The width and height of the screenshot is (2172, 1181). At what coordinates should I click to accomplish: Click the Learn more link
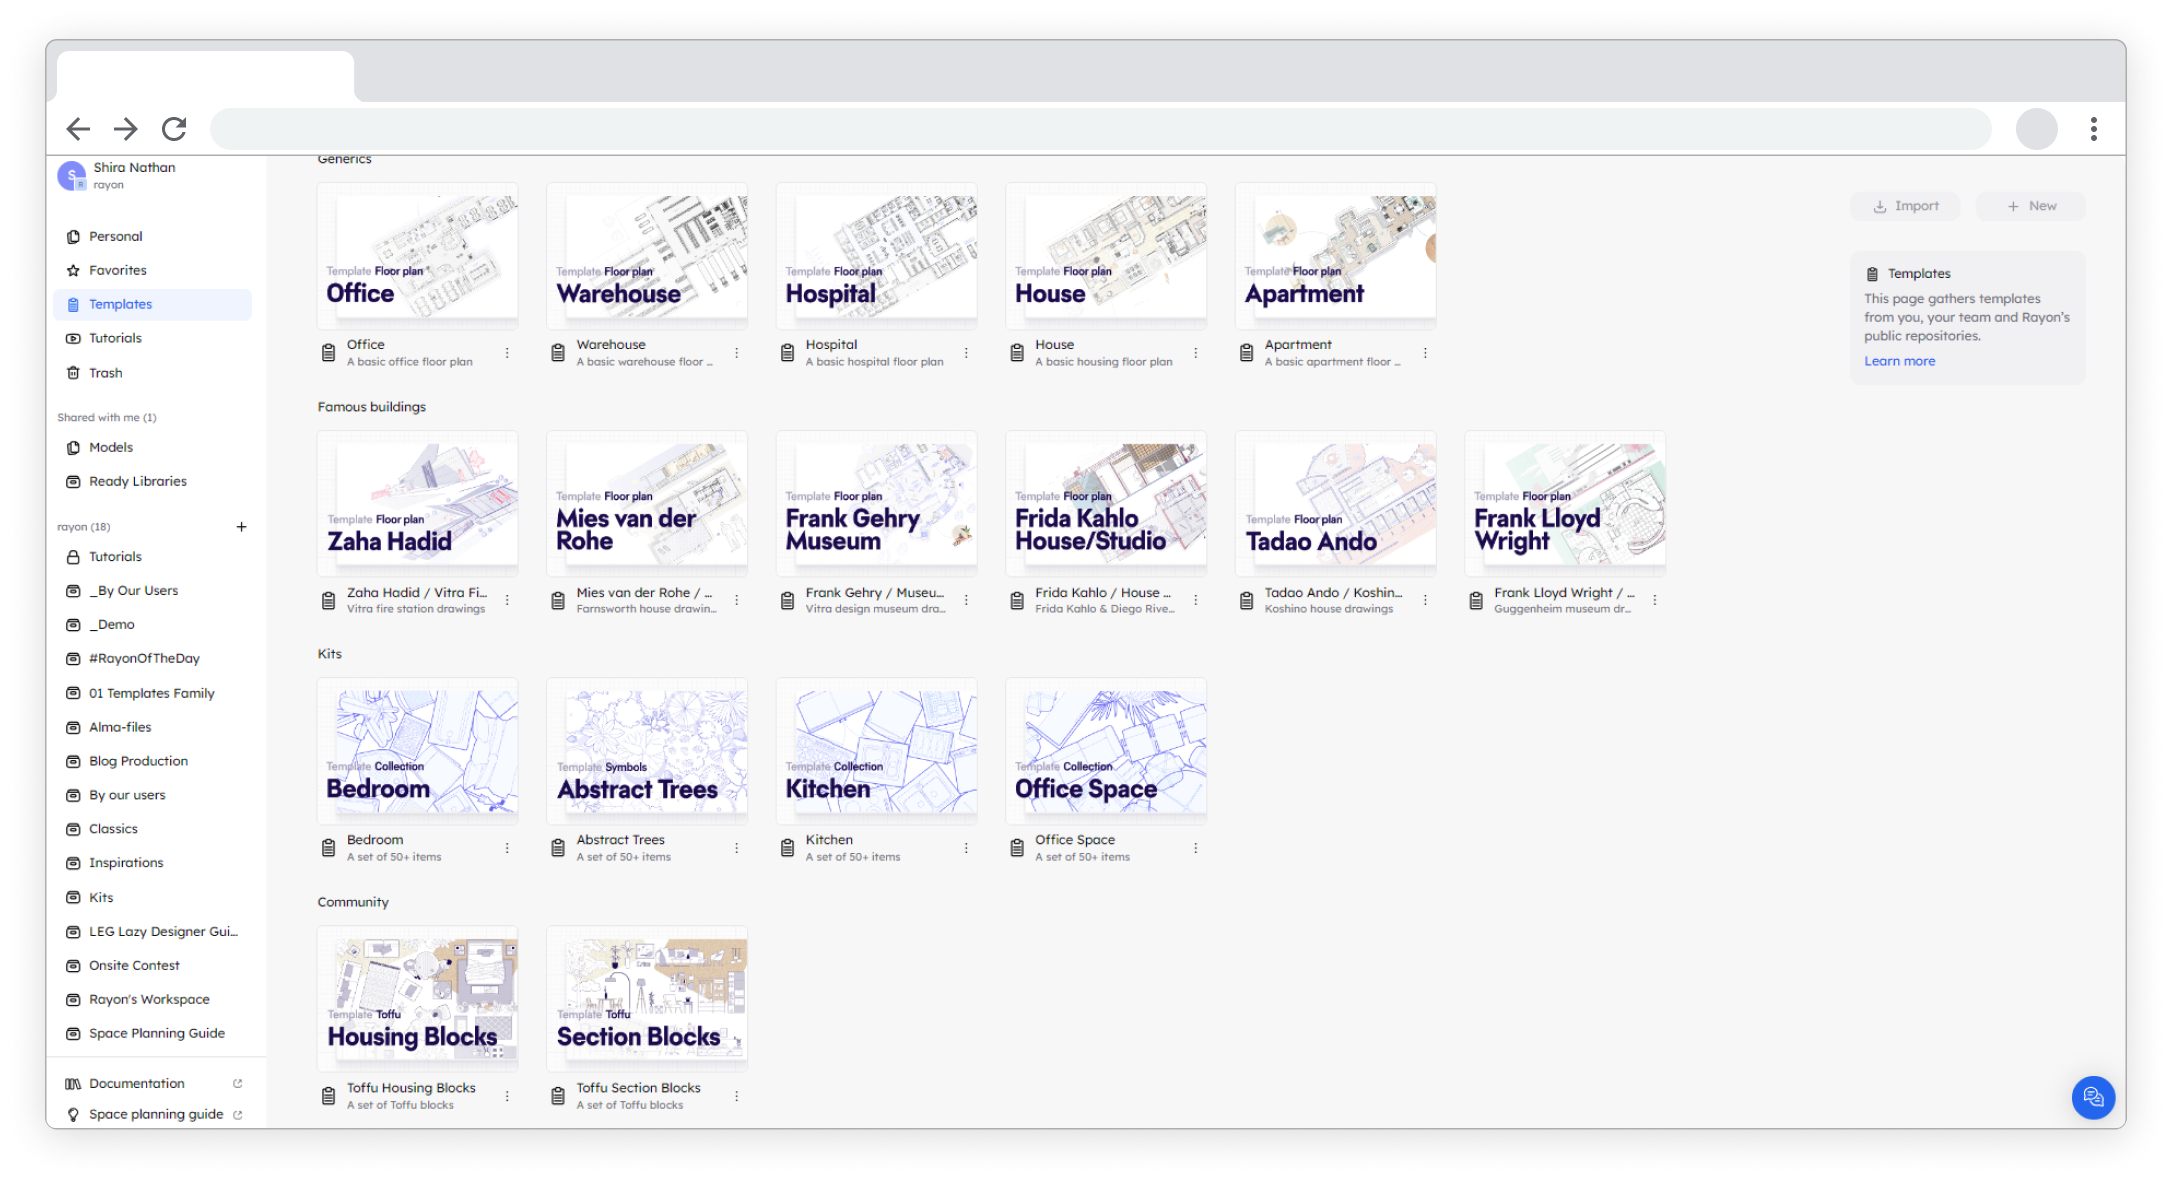point(1899,361)
